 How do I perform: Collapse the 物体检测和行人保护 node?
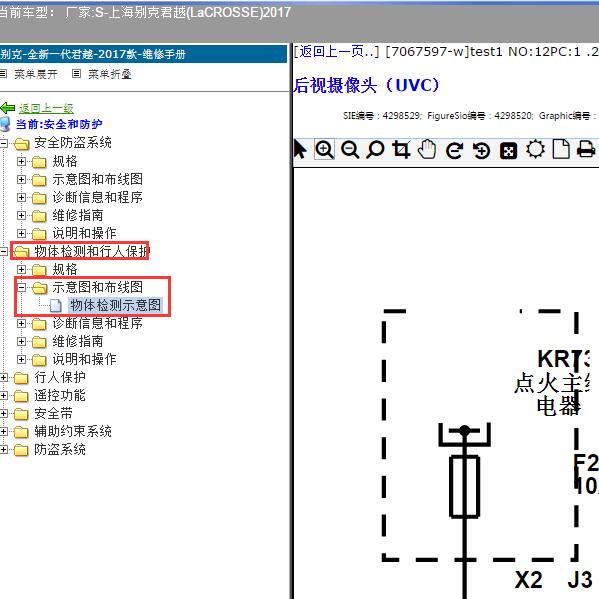pos(3,251)
